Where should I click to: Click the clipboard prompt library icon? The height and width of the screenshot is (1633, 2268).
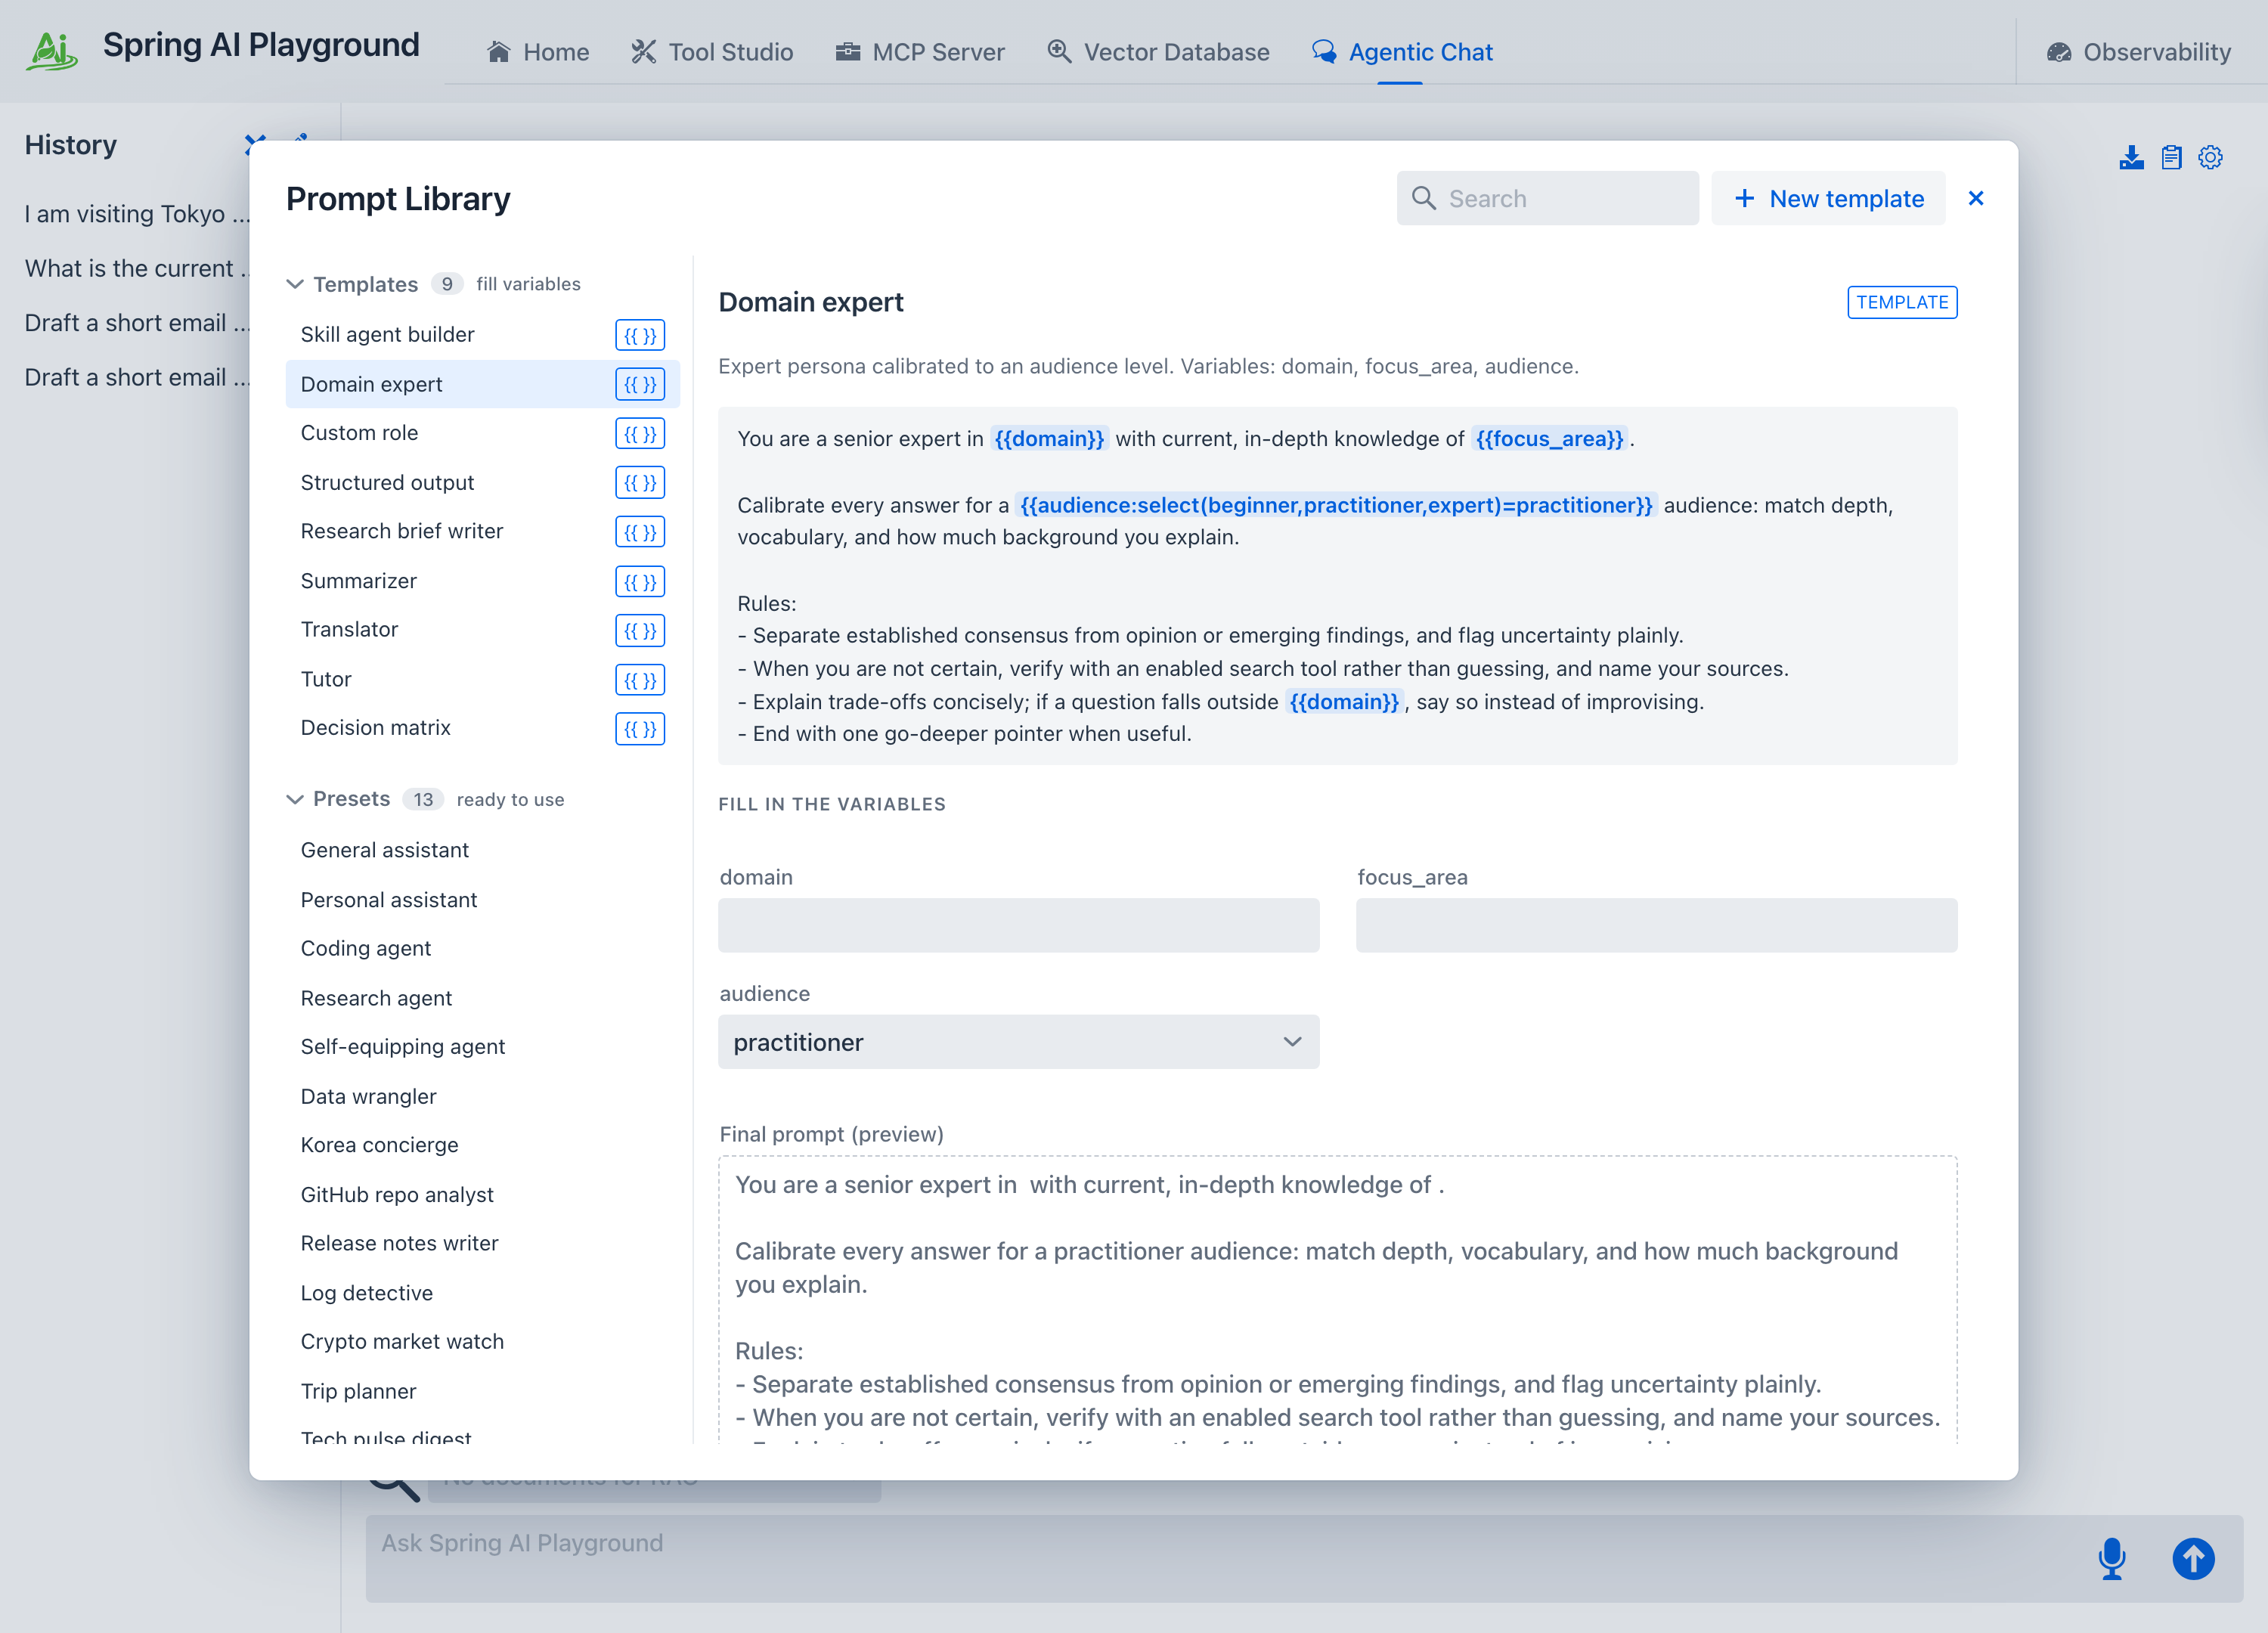2171,157
